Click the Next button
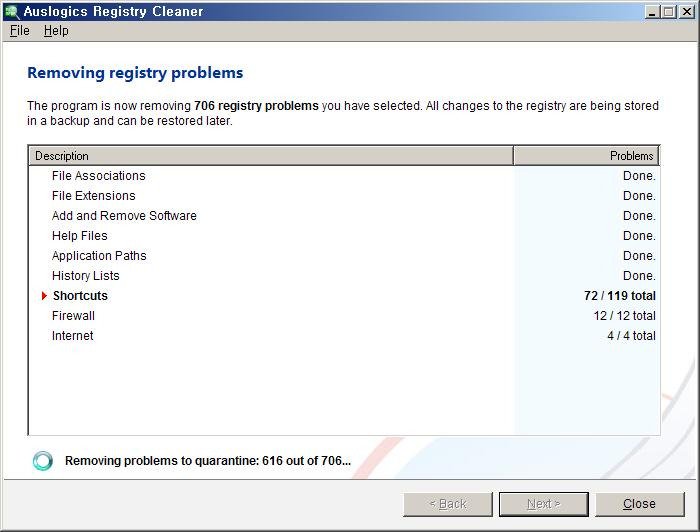The width and height of the screenshot is (700, 532). click(543, 504)
